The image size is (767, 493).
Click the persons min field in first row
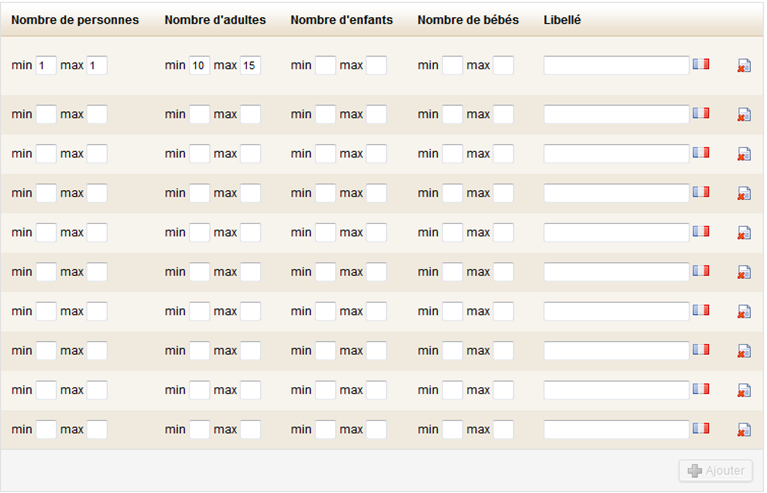coord(46,66)
